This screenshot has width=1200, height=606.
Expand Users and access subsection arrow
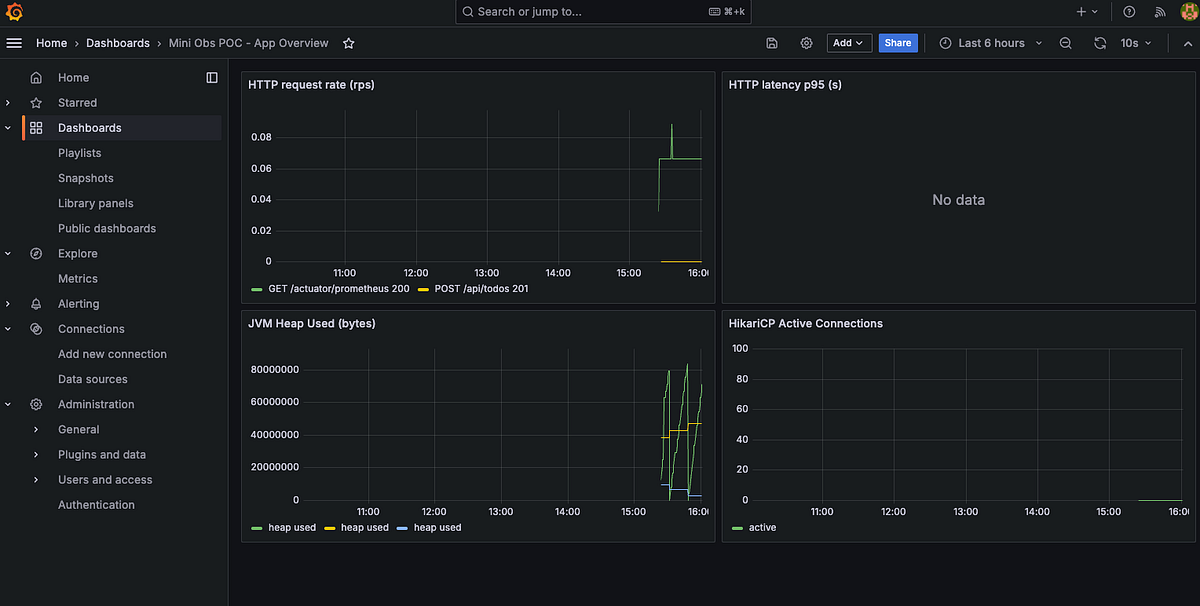[36, 480]
